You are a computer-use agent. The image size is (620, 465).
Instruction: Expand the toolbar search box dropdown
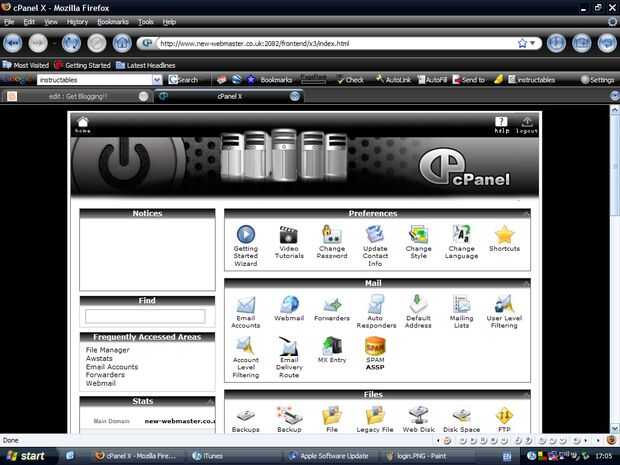coord(157,80)
